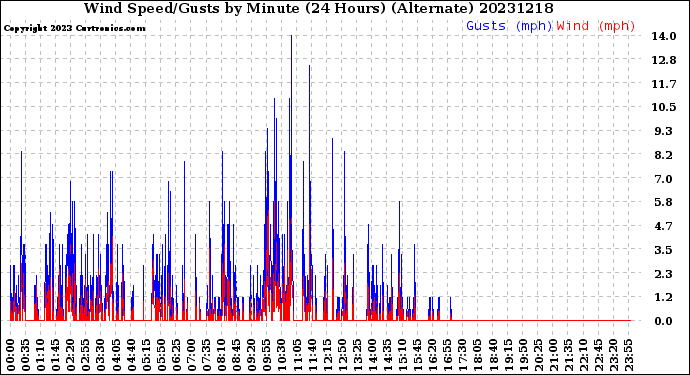Click the 11.7 y-axis label
690x375 pixels.
(664, 84)
